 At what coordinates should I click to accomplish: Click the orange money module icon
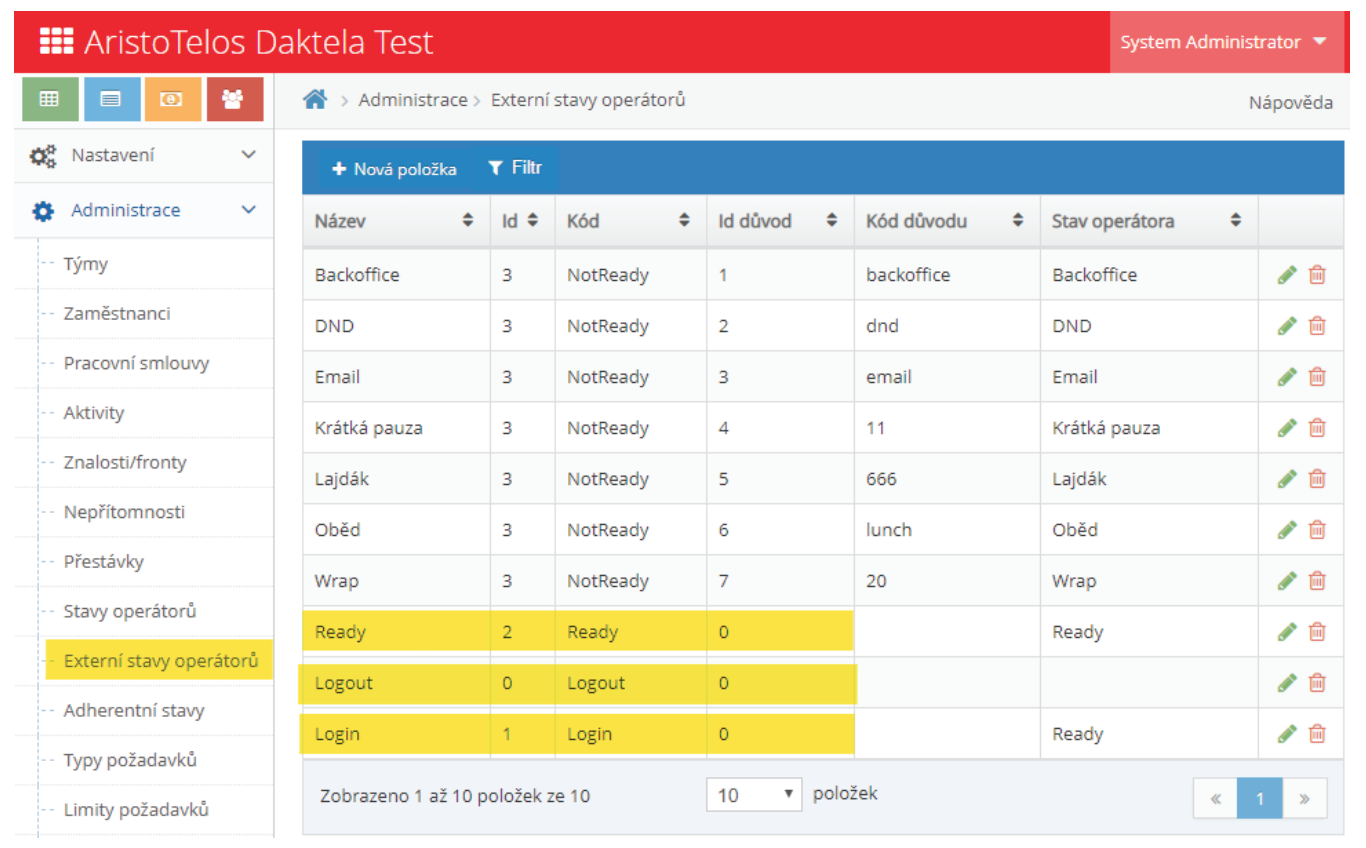point(172,99)
